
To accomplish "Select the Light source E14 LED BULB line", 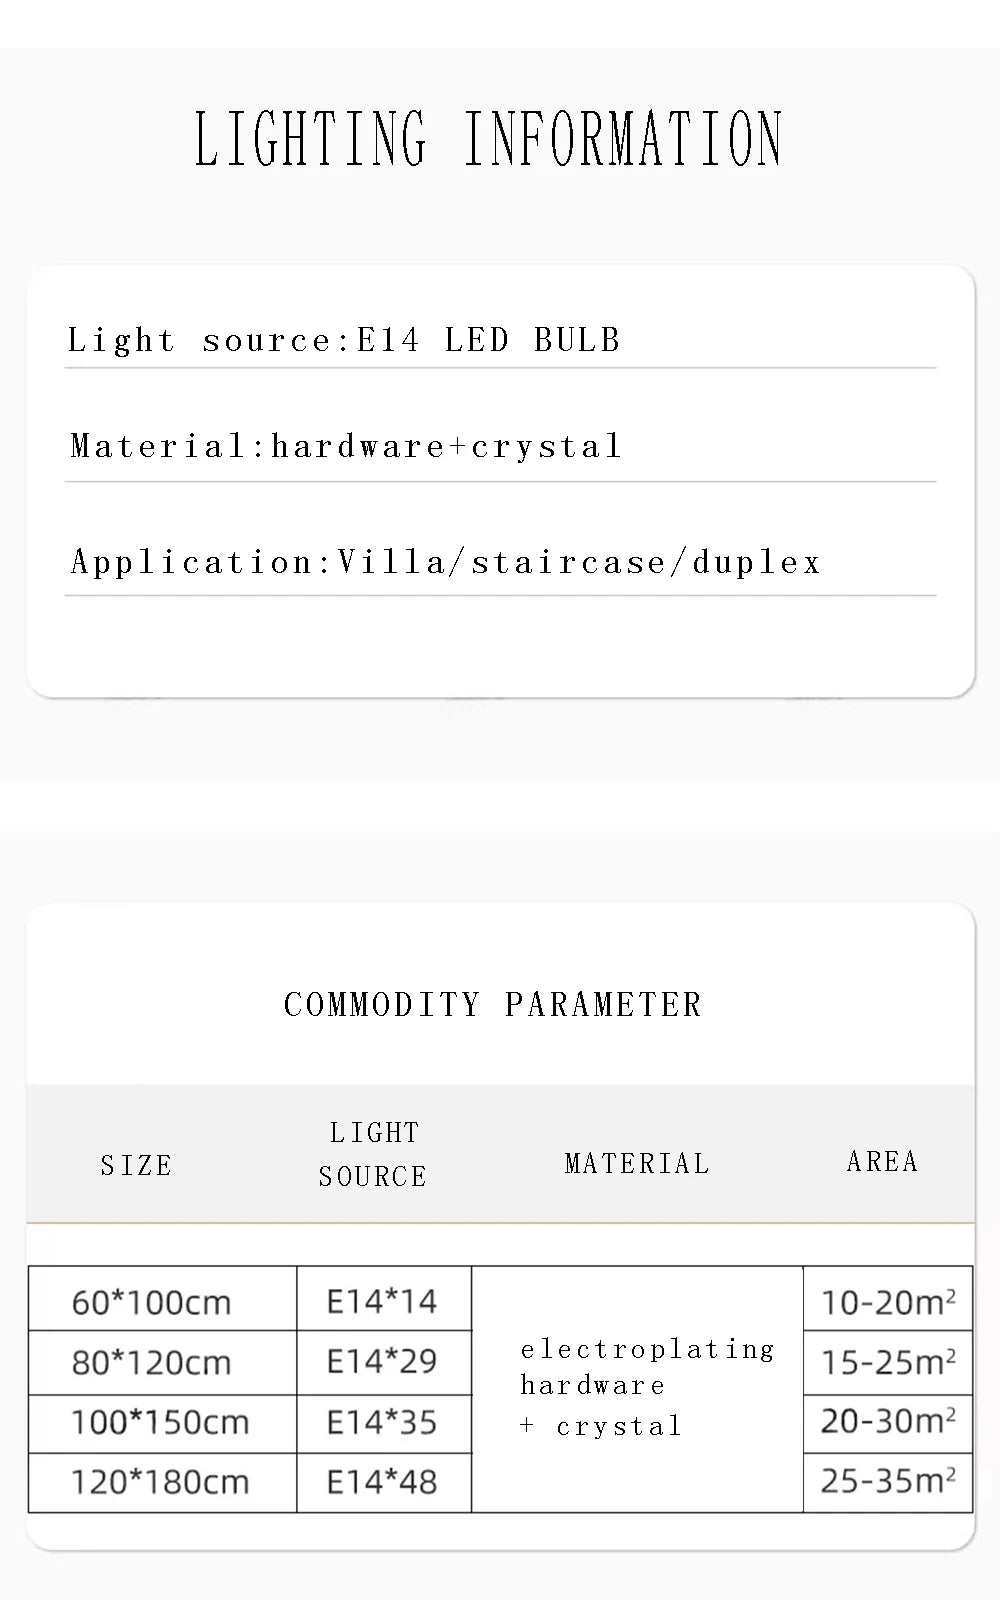I will [344, 340].
